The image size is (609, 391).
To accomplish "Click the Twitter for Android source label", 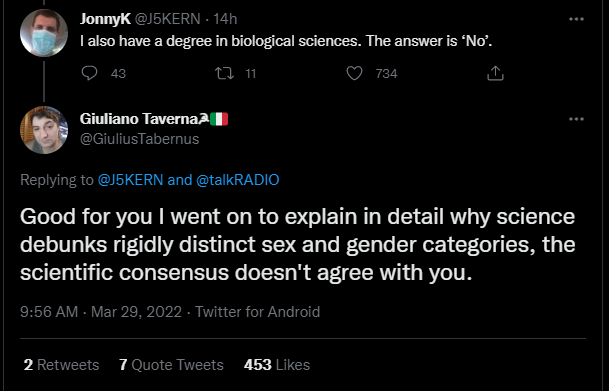I will pos(258,312).
